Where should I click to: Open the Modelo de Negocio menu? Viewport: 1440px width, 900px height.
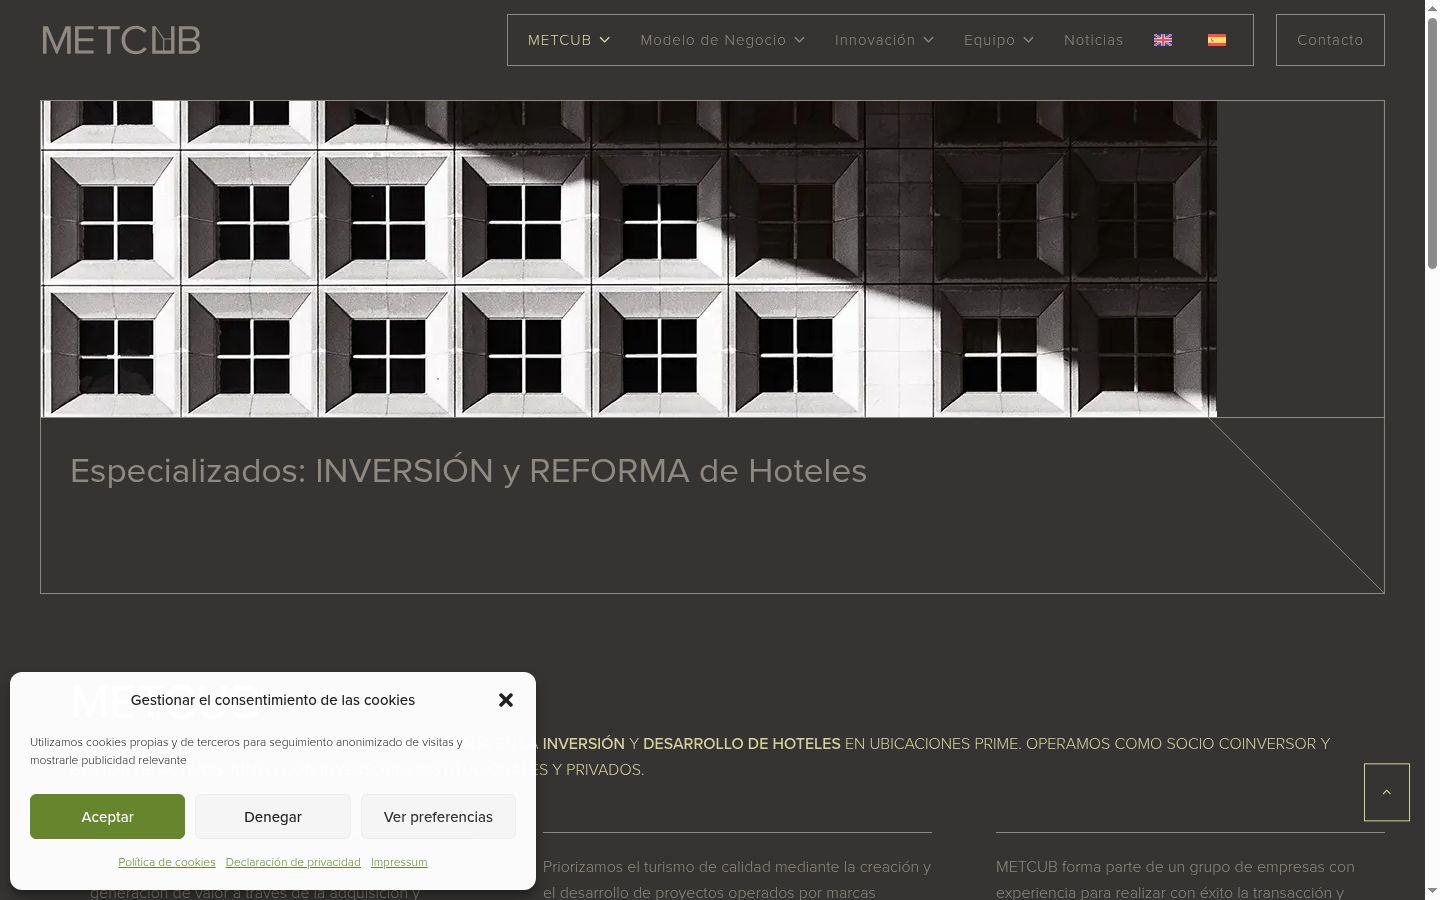point(713,40)
